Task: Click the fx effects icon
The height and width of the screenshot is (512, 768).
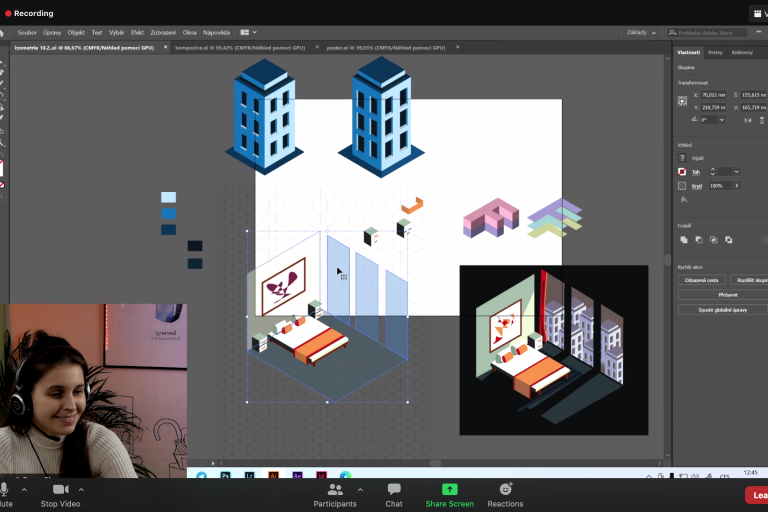Action: (684, 199)
